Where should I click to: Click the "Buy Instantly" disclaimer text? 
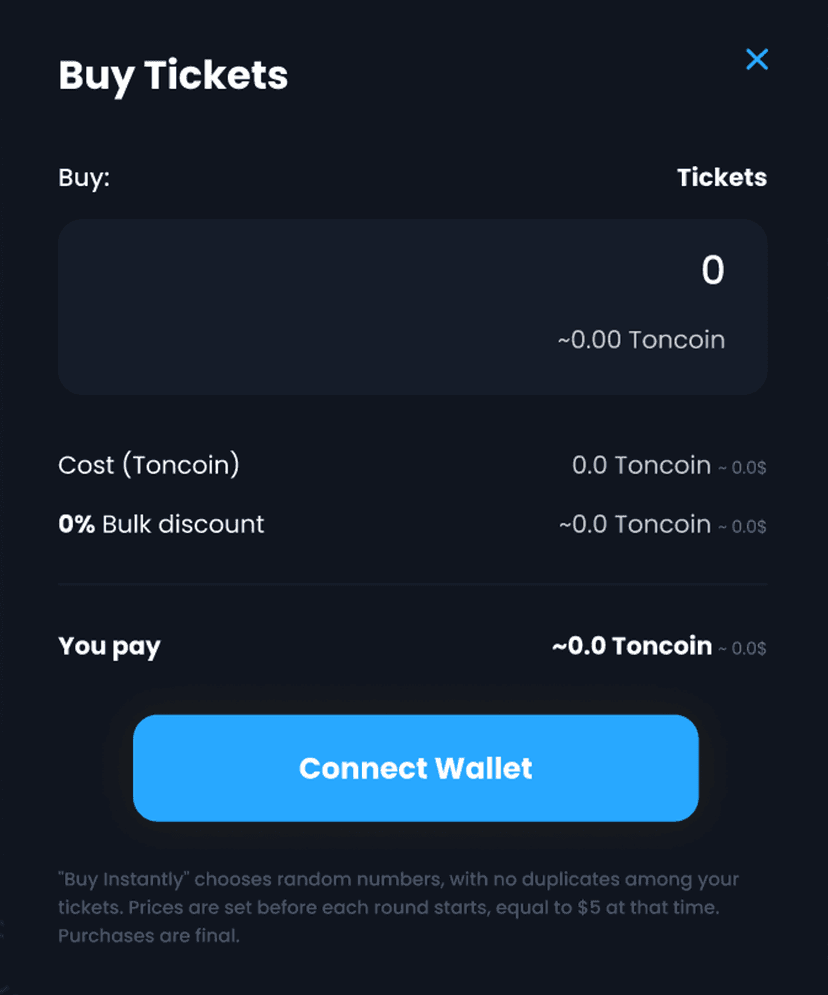pyautogui.click(x=398, y=880)
